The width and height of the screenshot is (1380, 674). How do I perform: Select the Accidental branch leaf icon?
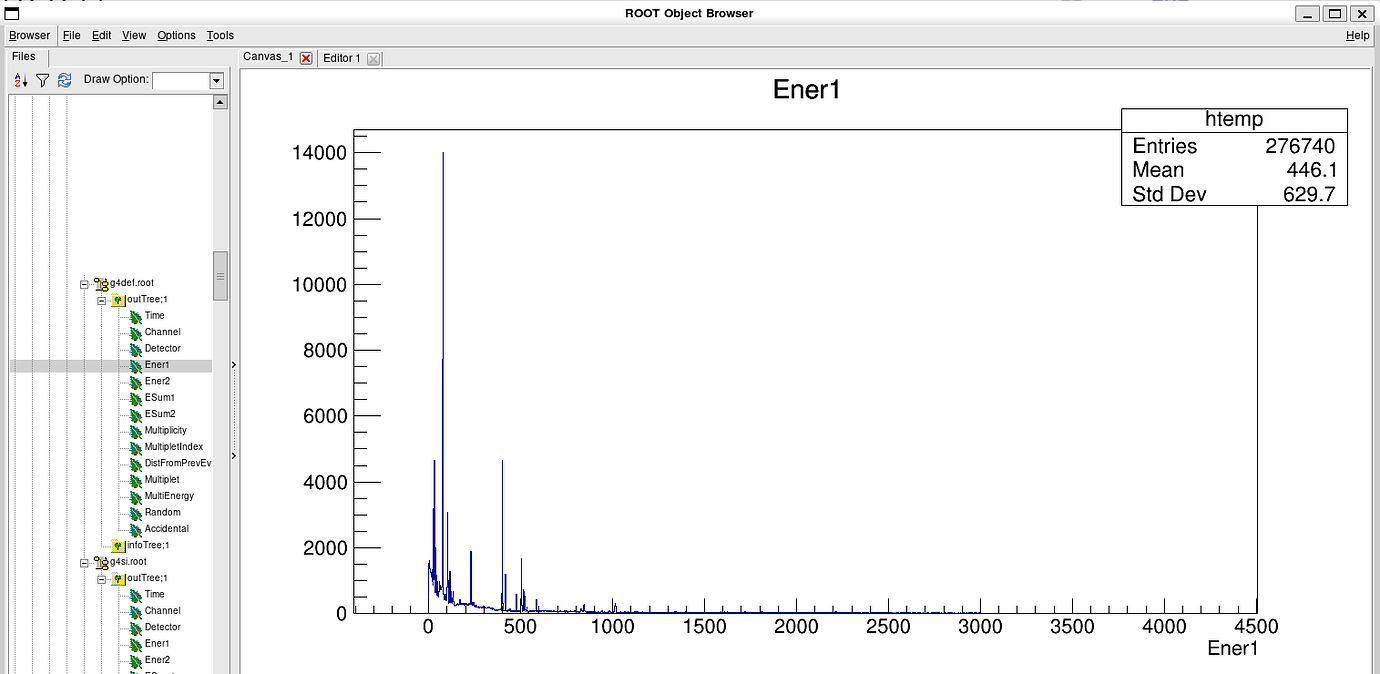pos(136,529)
